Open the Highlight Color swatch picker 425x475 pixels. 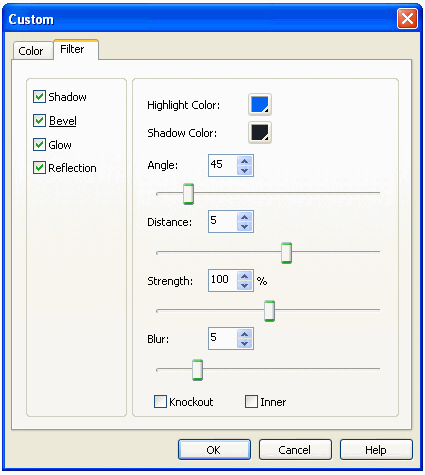point(260,104)
